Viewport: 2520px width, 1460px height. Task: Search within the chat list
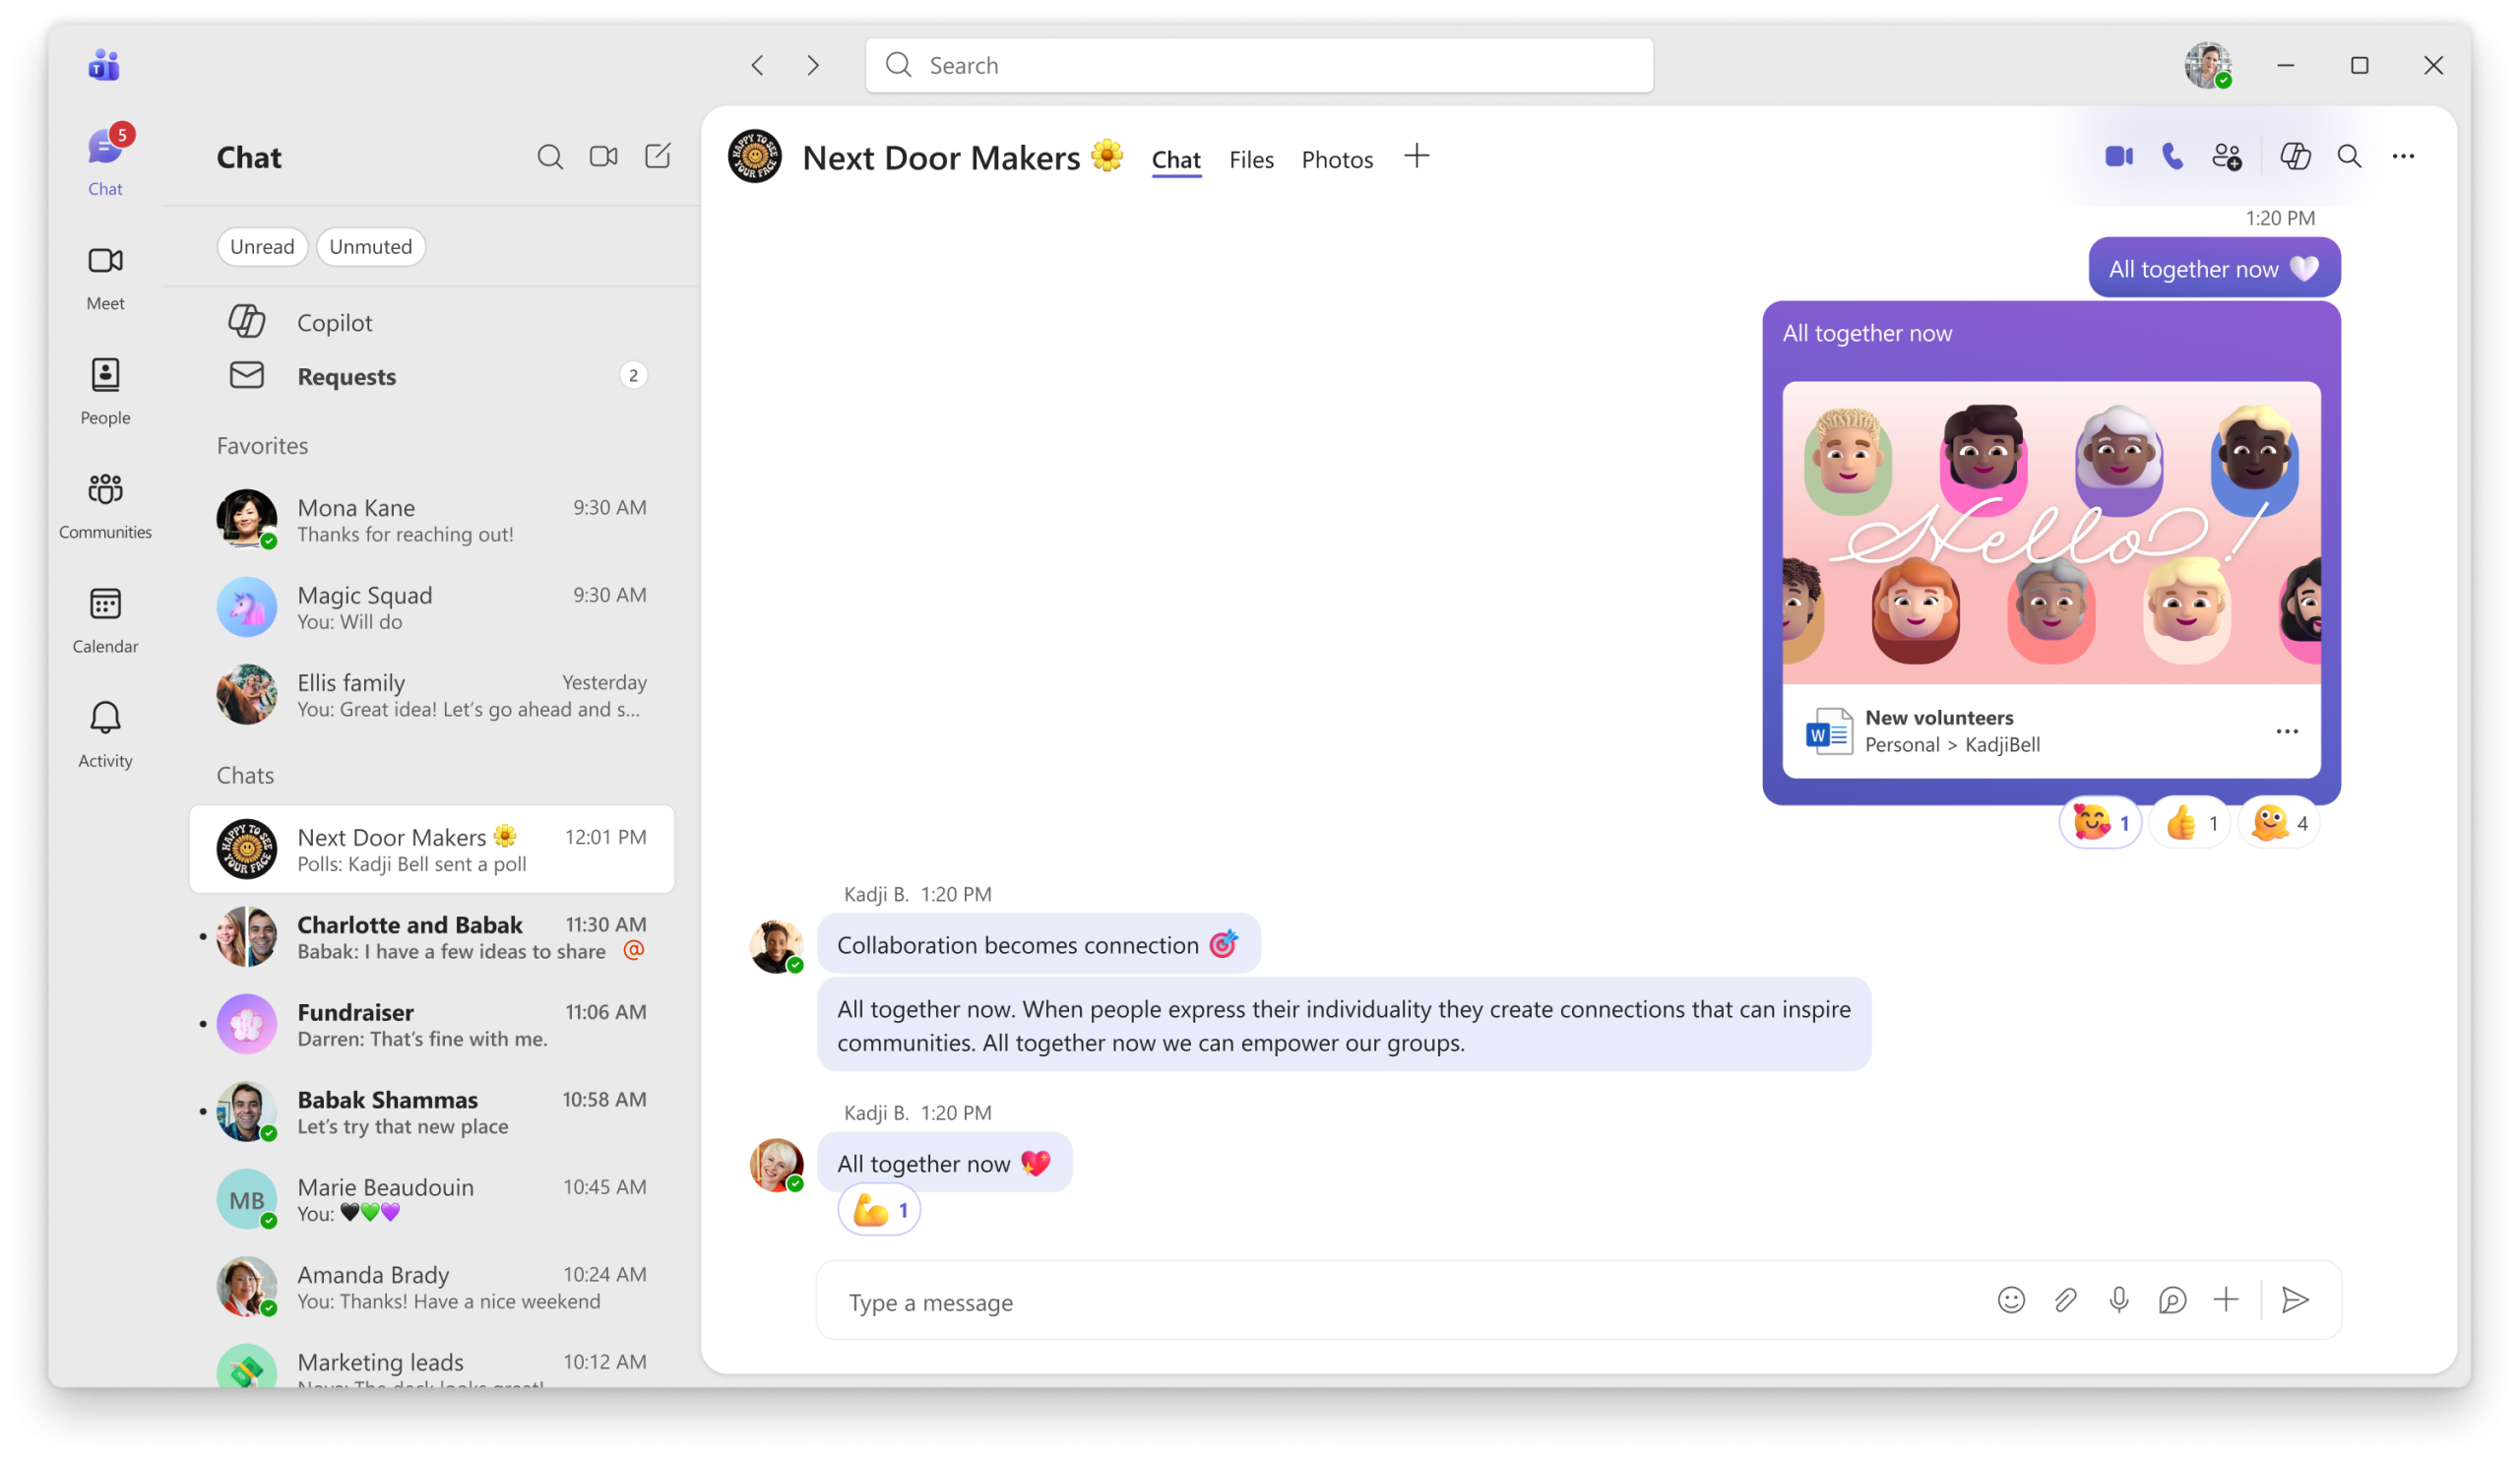coord(550,157)
